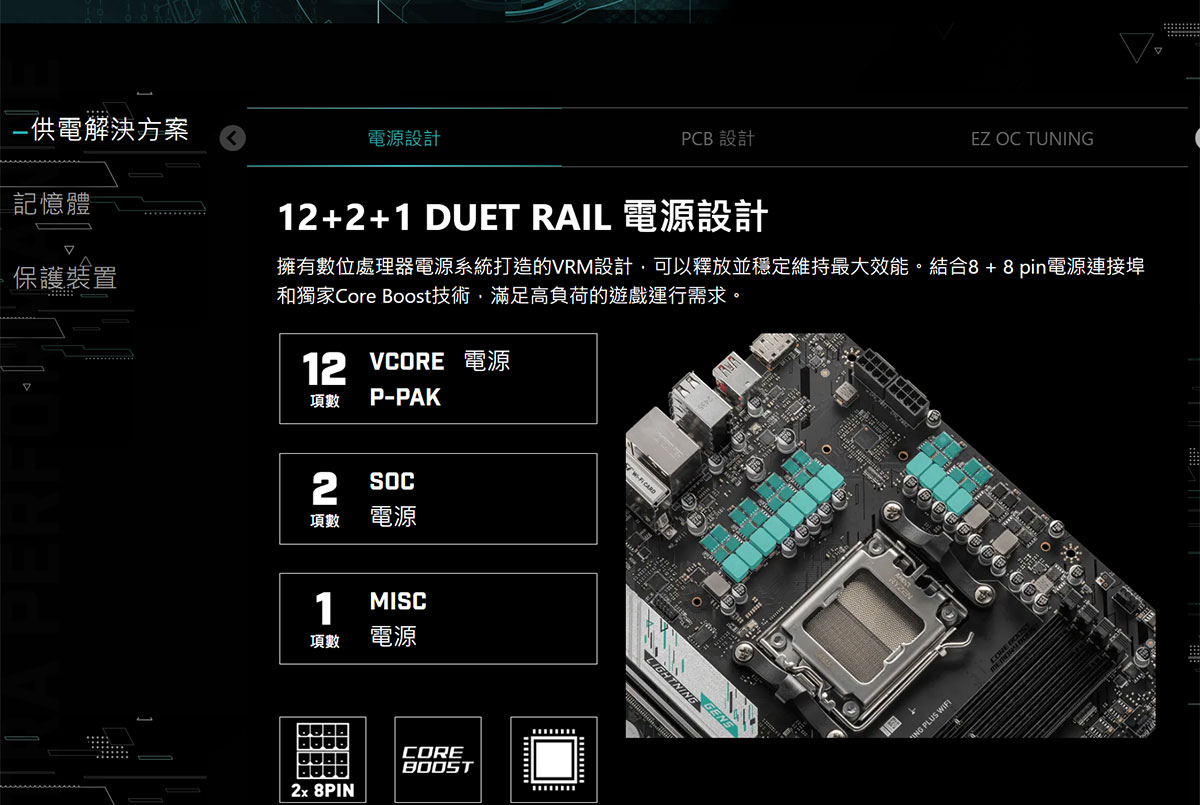Click the right carousel arrow at edge
Image resolution: width=1200 pixels, height=805 pixels.
tap(1195, 138)
